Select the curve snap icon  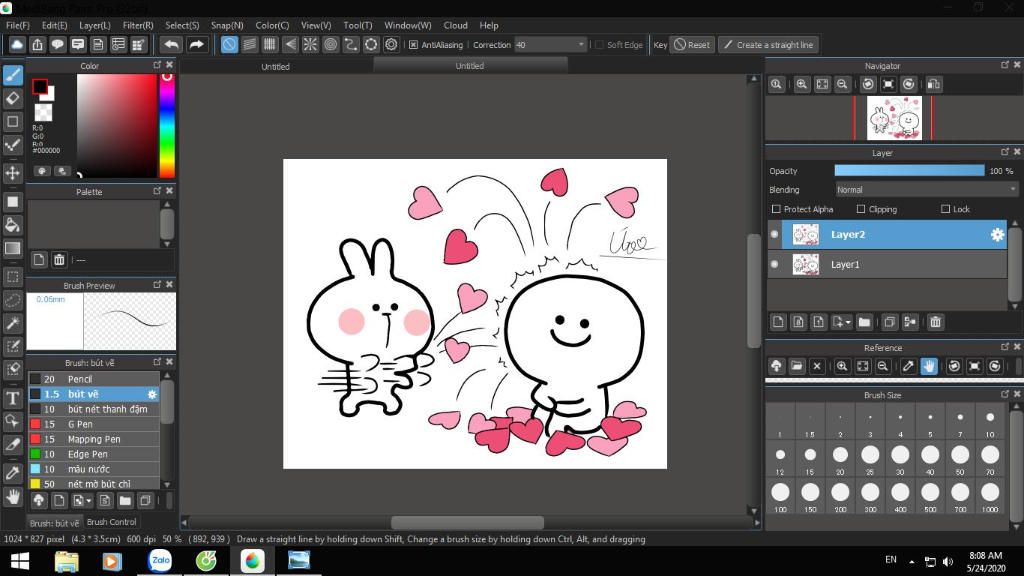[x=351, y=44]
